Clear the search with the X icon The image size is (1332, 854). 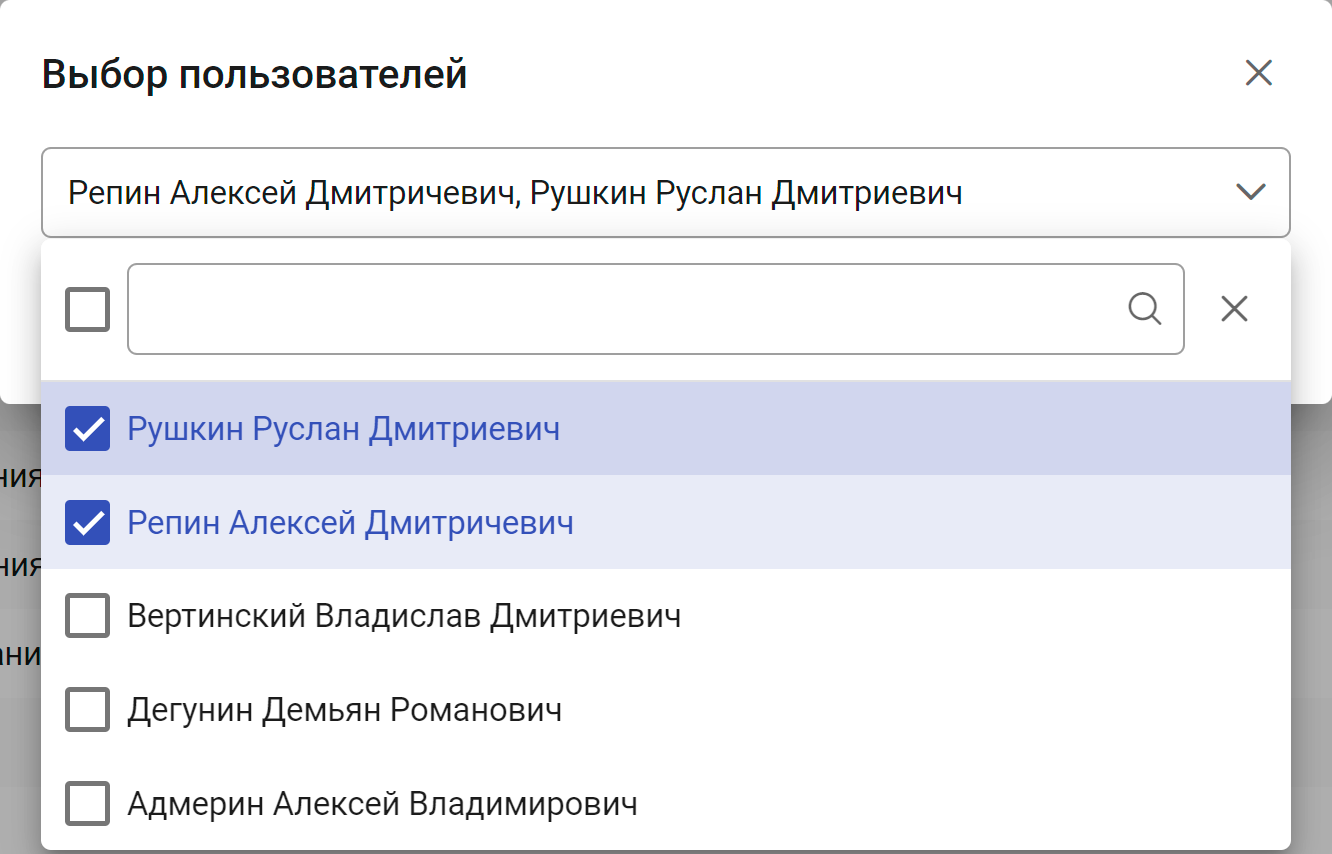(x=1235, y=309)
